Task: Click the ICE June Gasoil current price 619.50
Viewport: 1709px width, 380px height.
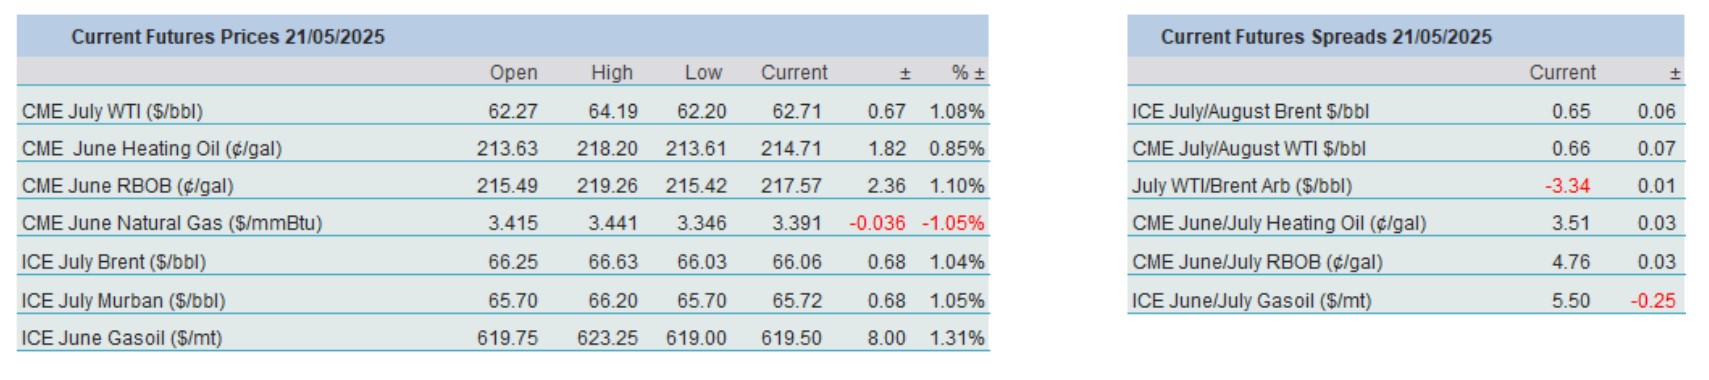Action: tap(791, 338)
